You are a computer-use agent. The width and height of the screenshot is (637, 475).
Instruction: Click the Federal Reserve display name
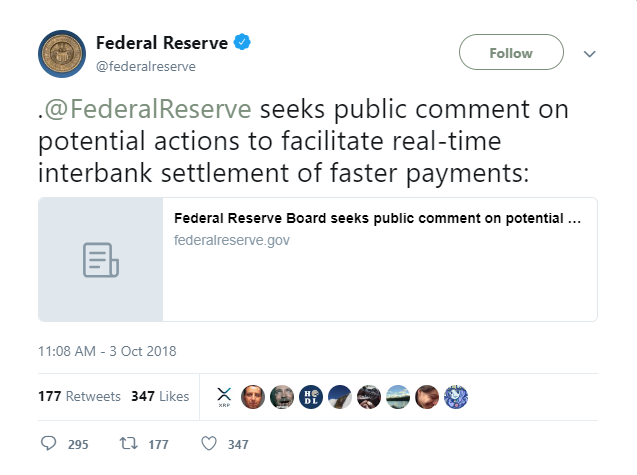pos(161,43)
